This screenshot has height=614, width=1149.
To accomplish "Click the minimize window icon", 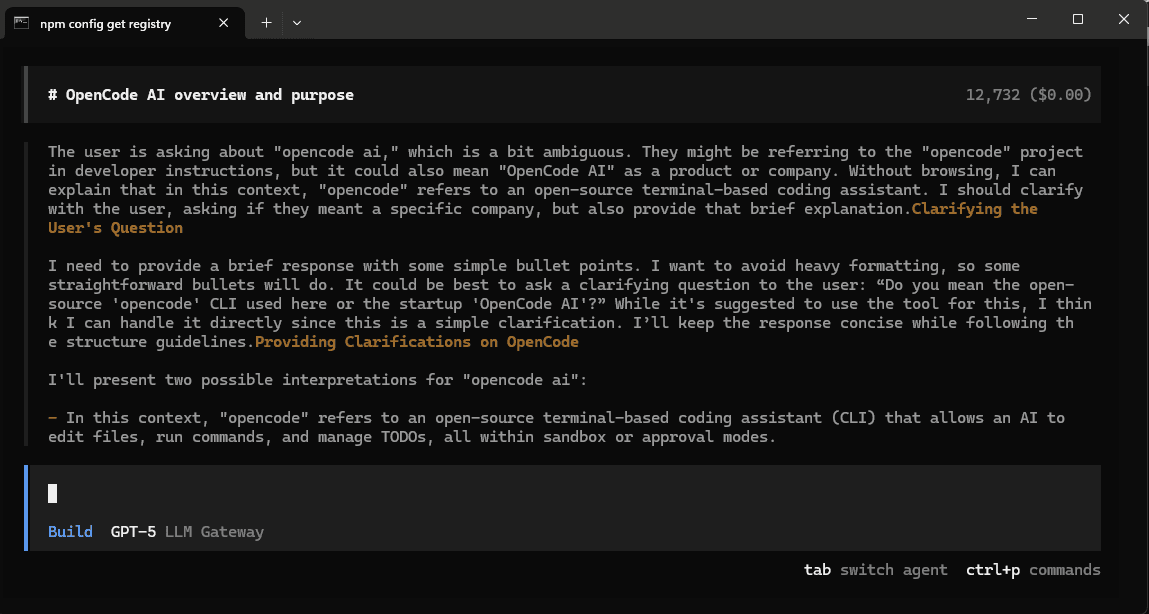I will [x=1031, y=19].
